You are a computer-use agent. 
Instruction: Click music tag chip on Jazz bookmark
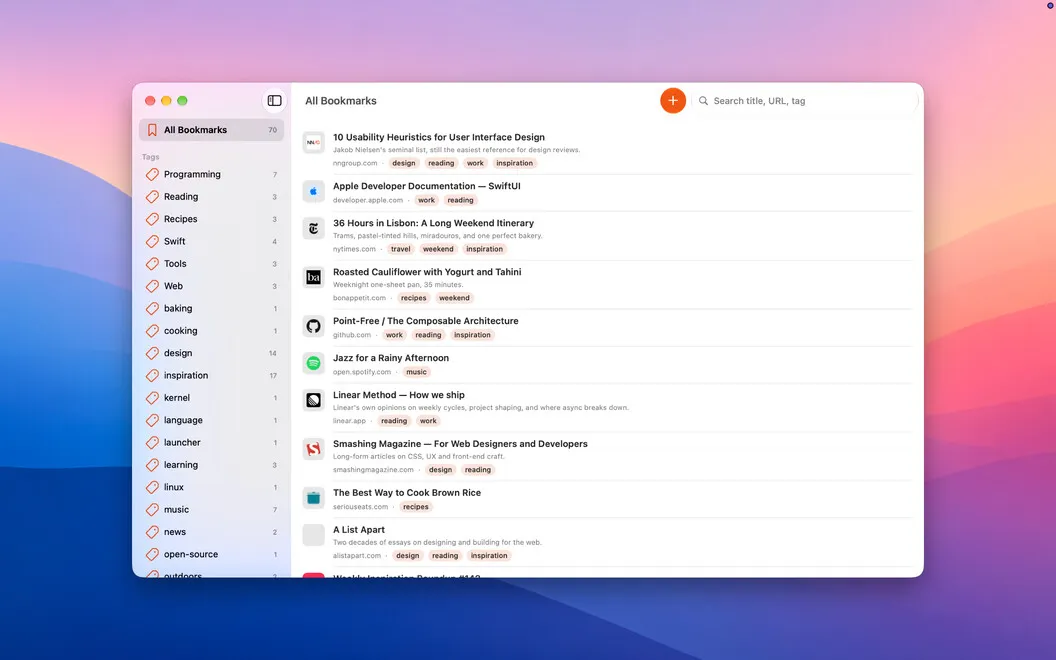click(416, 372)
